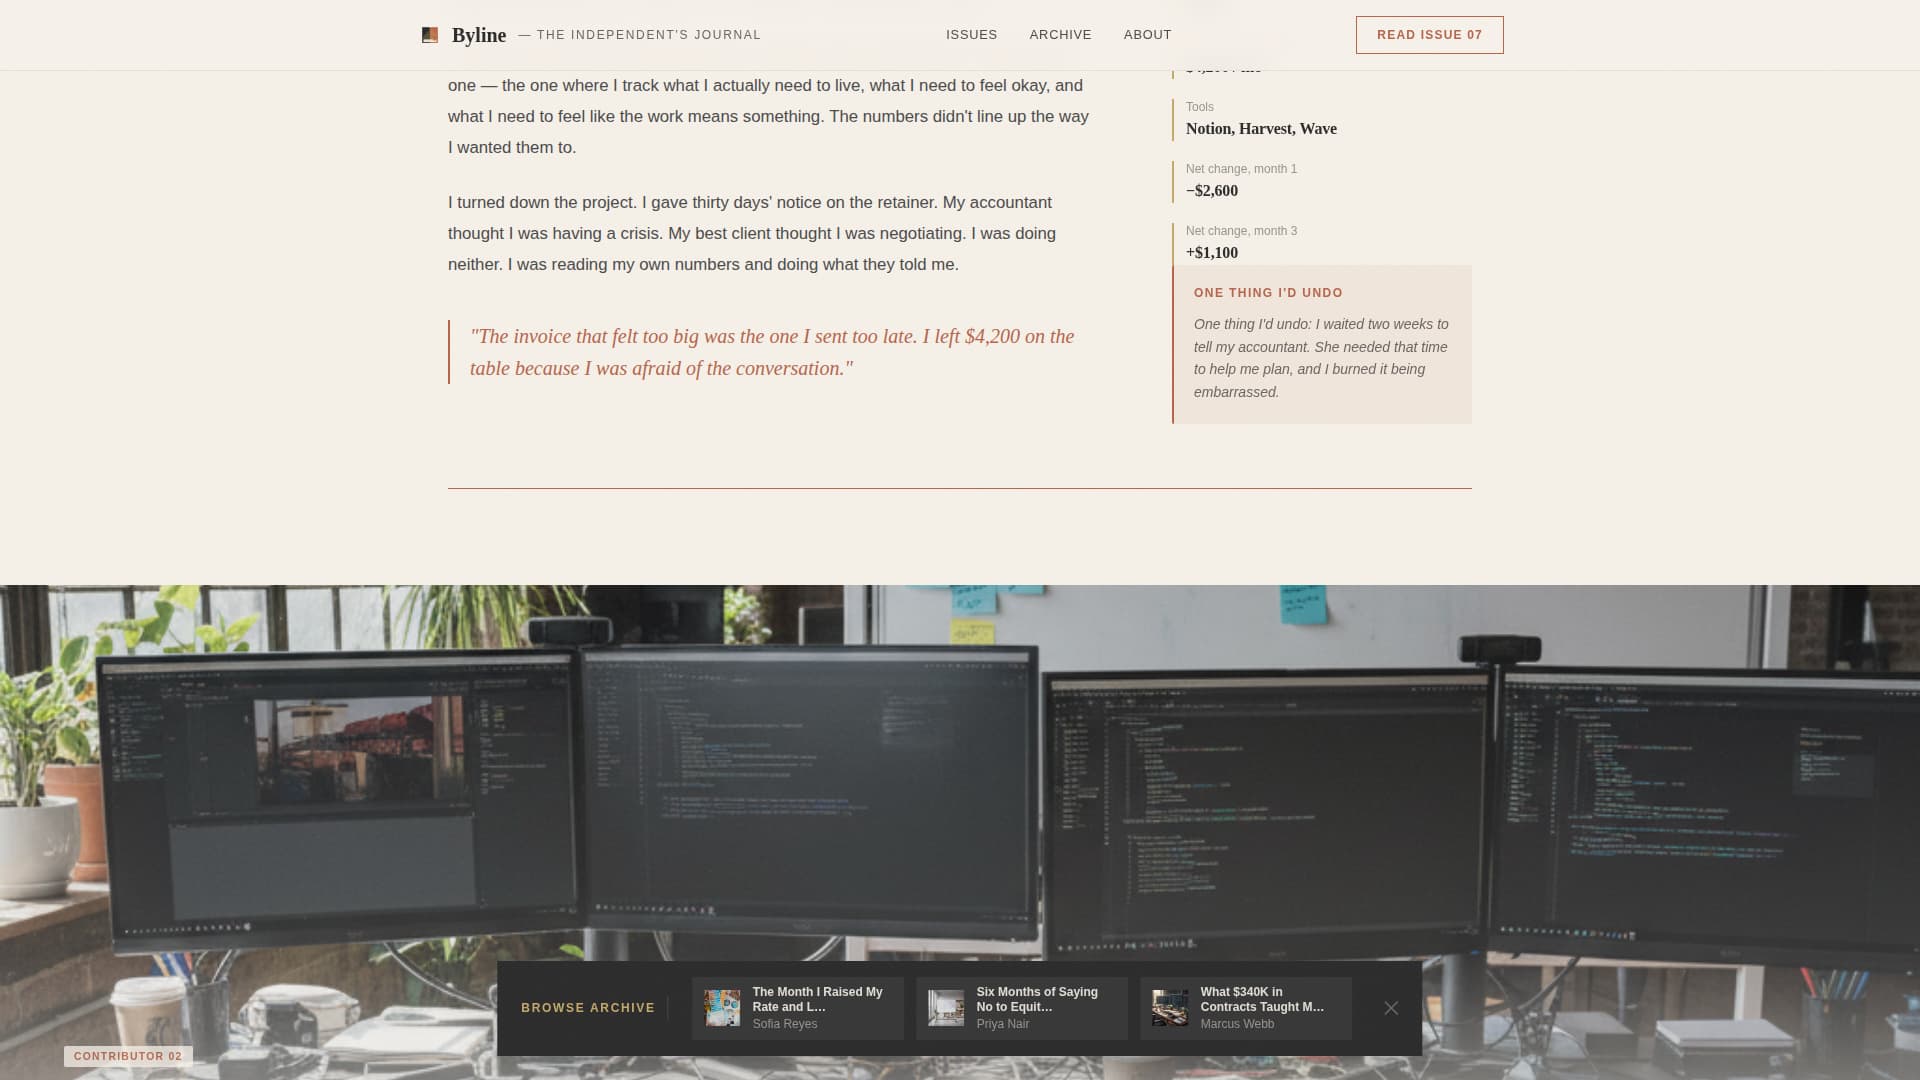
Task: Click the sidebar note "I waited two weeks to tell my accountant"
Action: point(1321,358)
